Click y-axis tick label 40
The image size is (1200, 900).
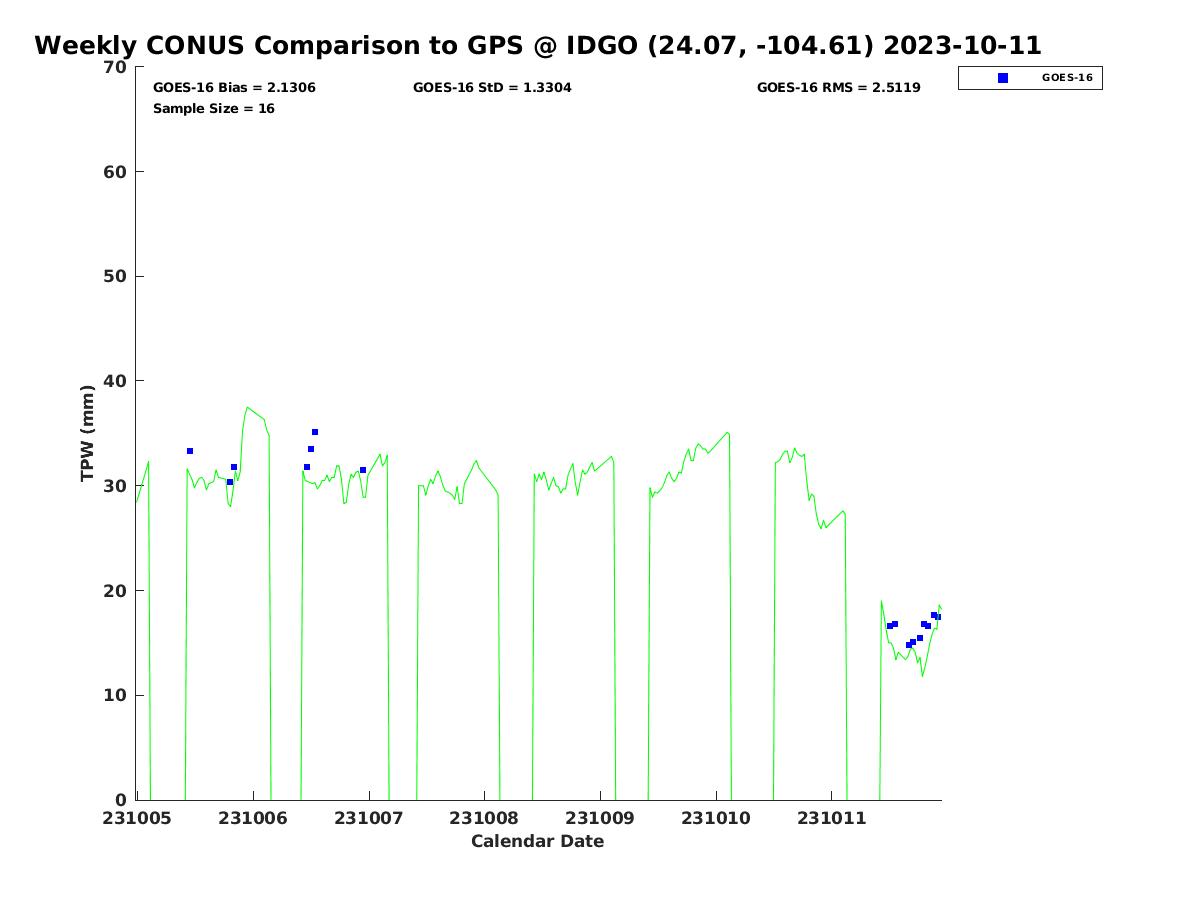116,381
